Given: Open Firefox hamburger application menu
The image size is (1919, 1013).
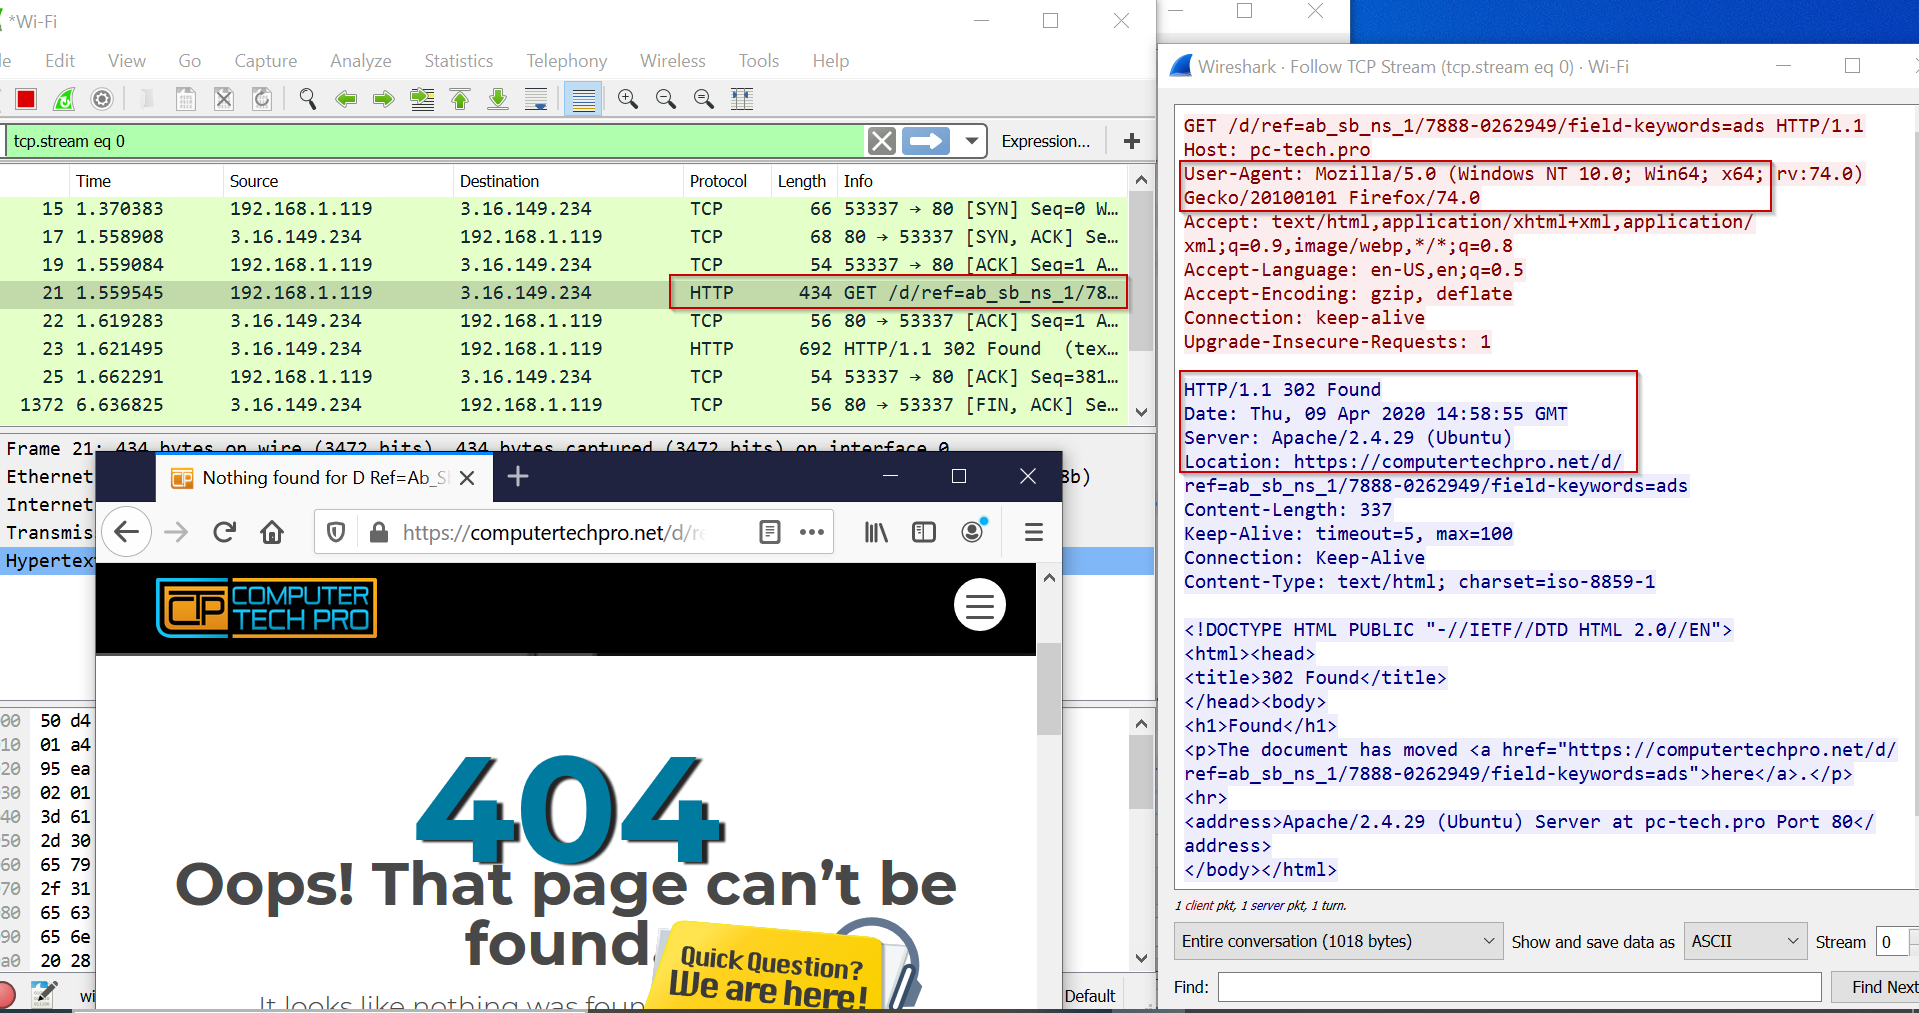Looking at the screenshot, I should 1034,532.
